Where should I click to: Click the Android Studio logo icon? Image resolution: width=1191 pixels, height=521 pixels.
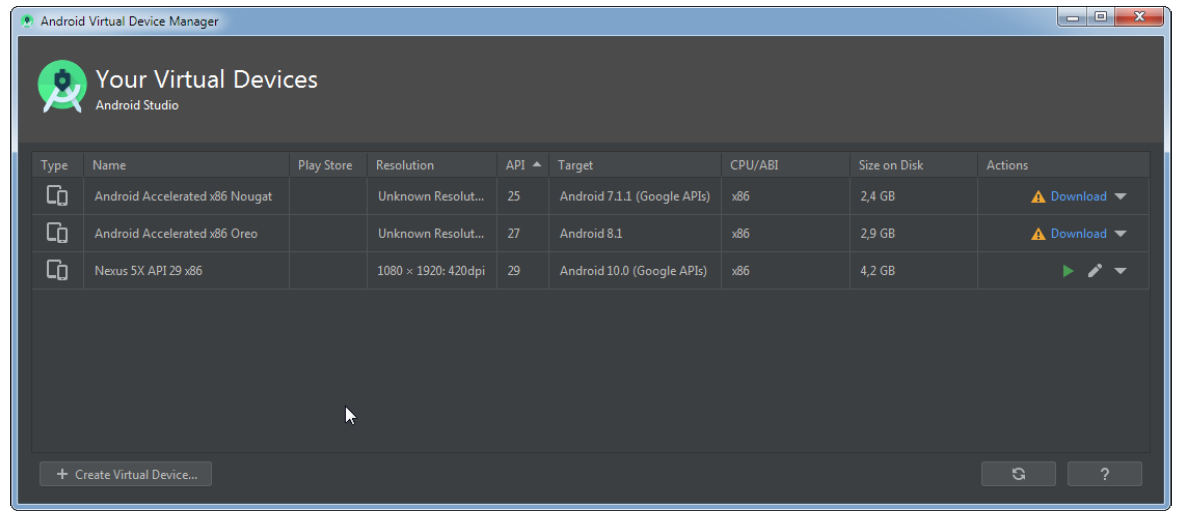[x=62, y=87]
